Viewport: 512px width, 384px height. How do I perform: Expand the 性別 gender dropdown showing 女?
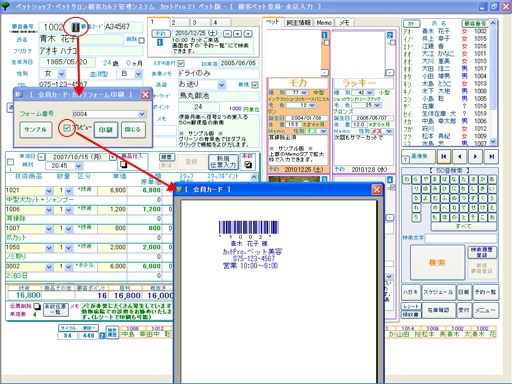click(x=62, y=74)
